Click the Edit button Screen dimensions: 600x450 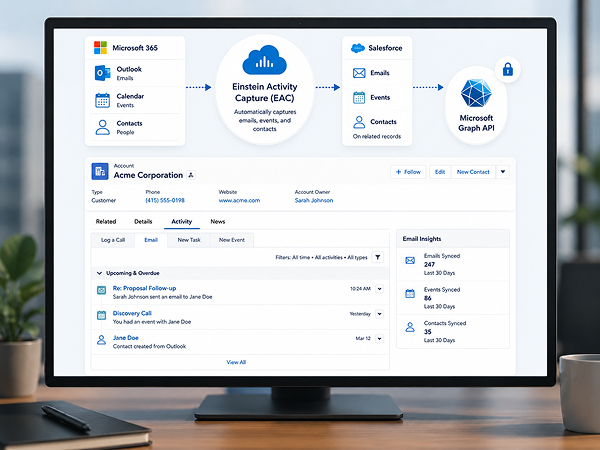[440, 172]
